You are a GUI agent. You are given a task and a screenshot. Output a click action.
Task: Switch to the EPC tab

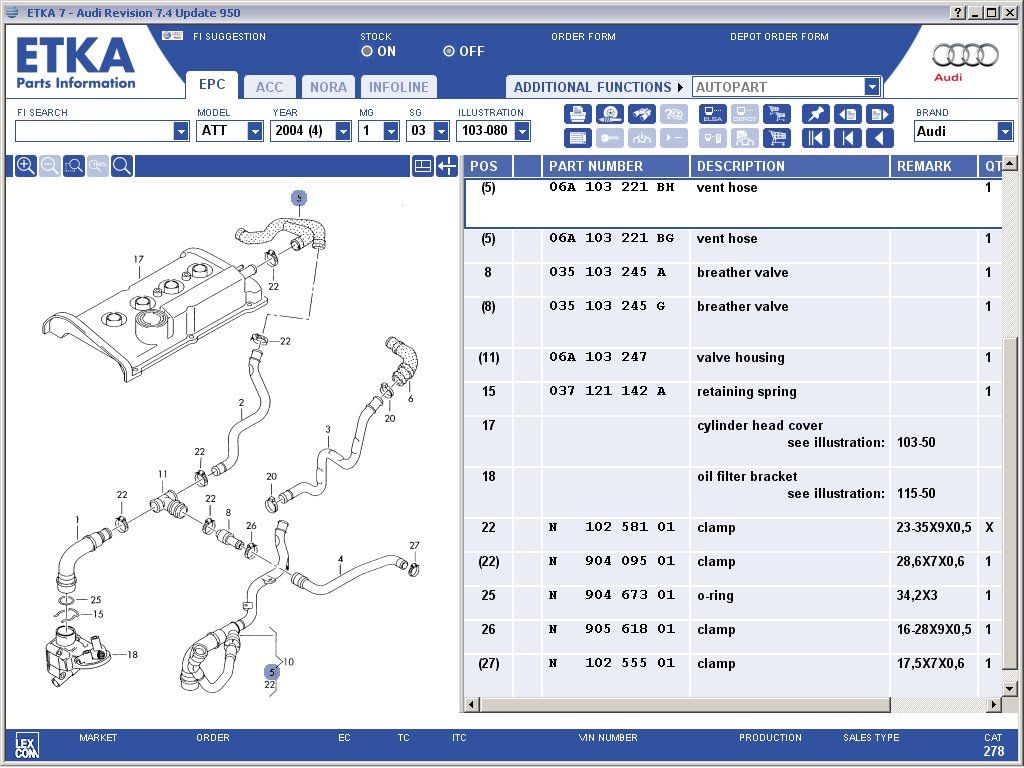pos(212,85)
